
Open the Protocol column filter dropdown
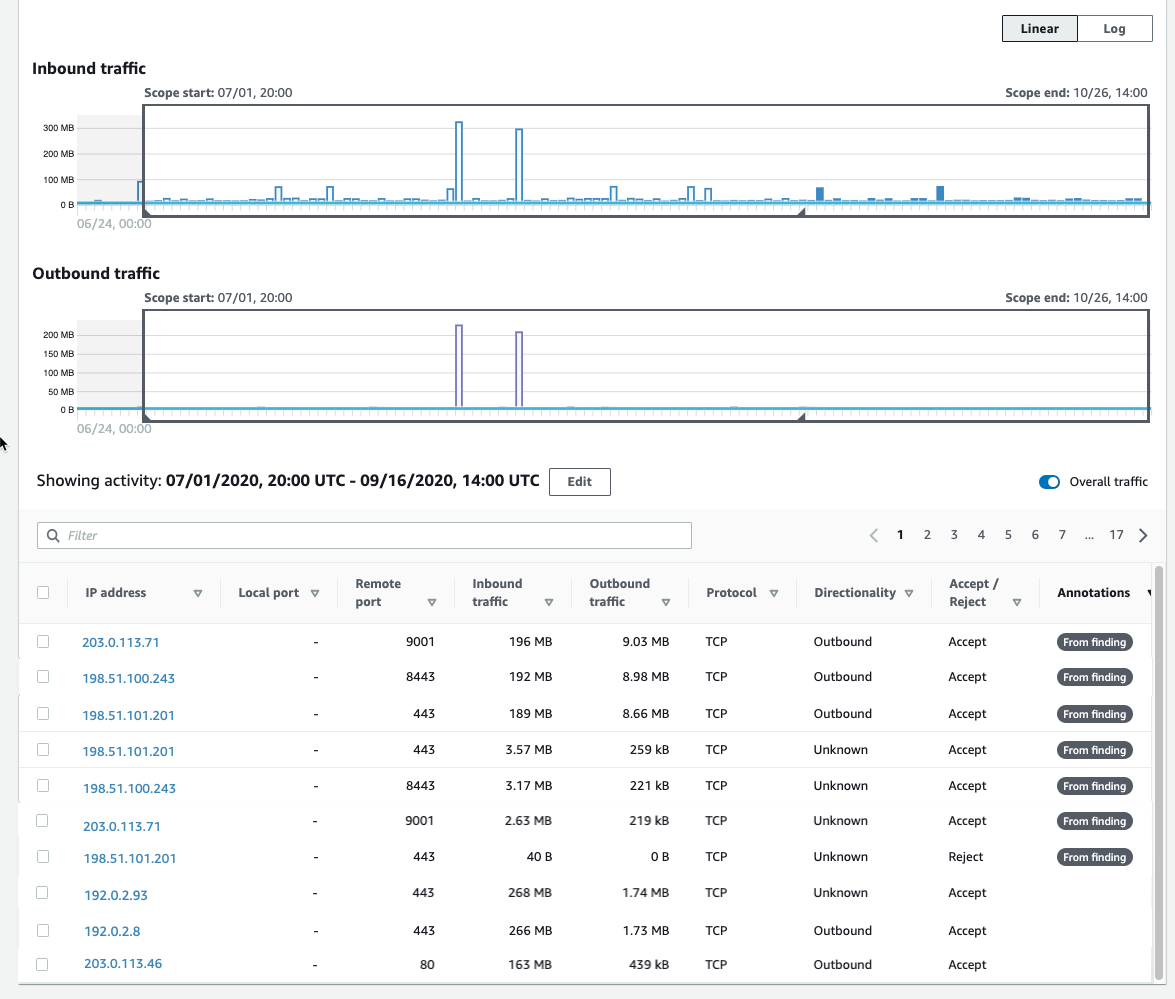tap(774, 592)
